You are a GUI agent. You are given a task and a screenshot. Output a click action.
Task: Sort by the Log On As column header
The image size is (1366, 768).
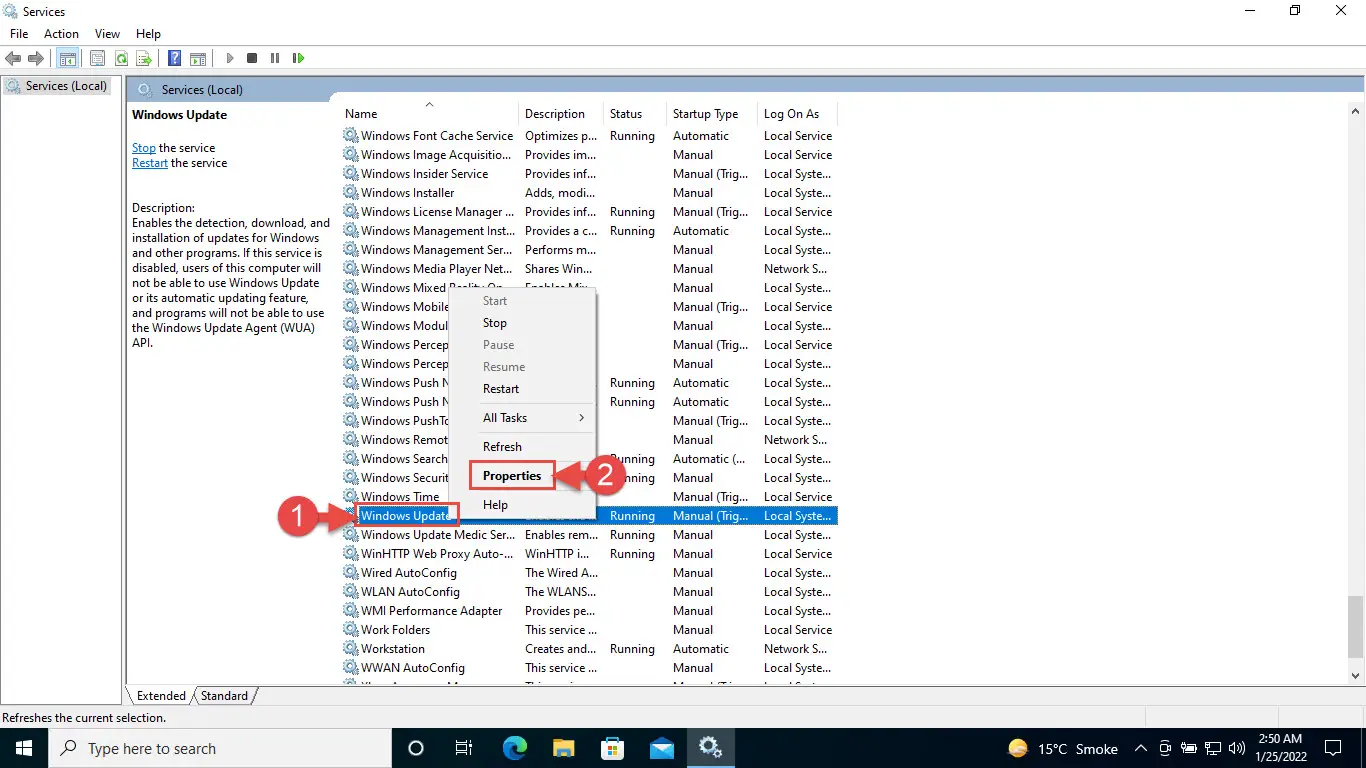click(x=797, y=114)
